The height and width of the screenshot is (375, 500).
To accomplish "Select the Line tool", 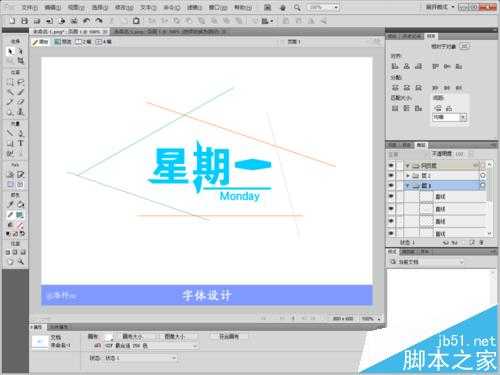I will pyautogui.click(x=10, y=133).
